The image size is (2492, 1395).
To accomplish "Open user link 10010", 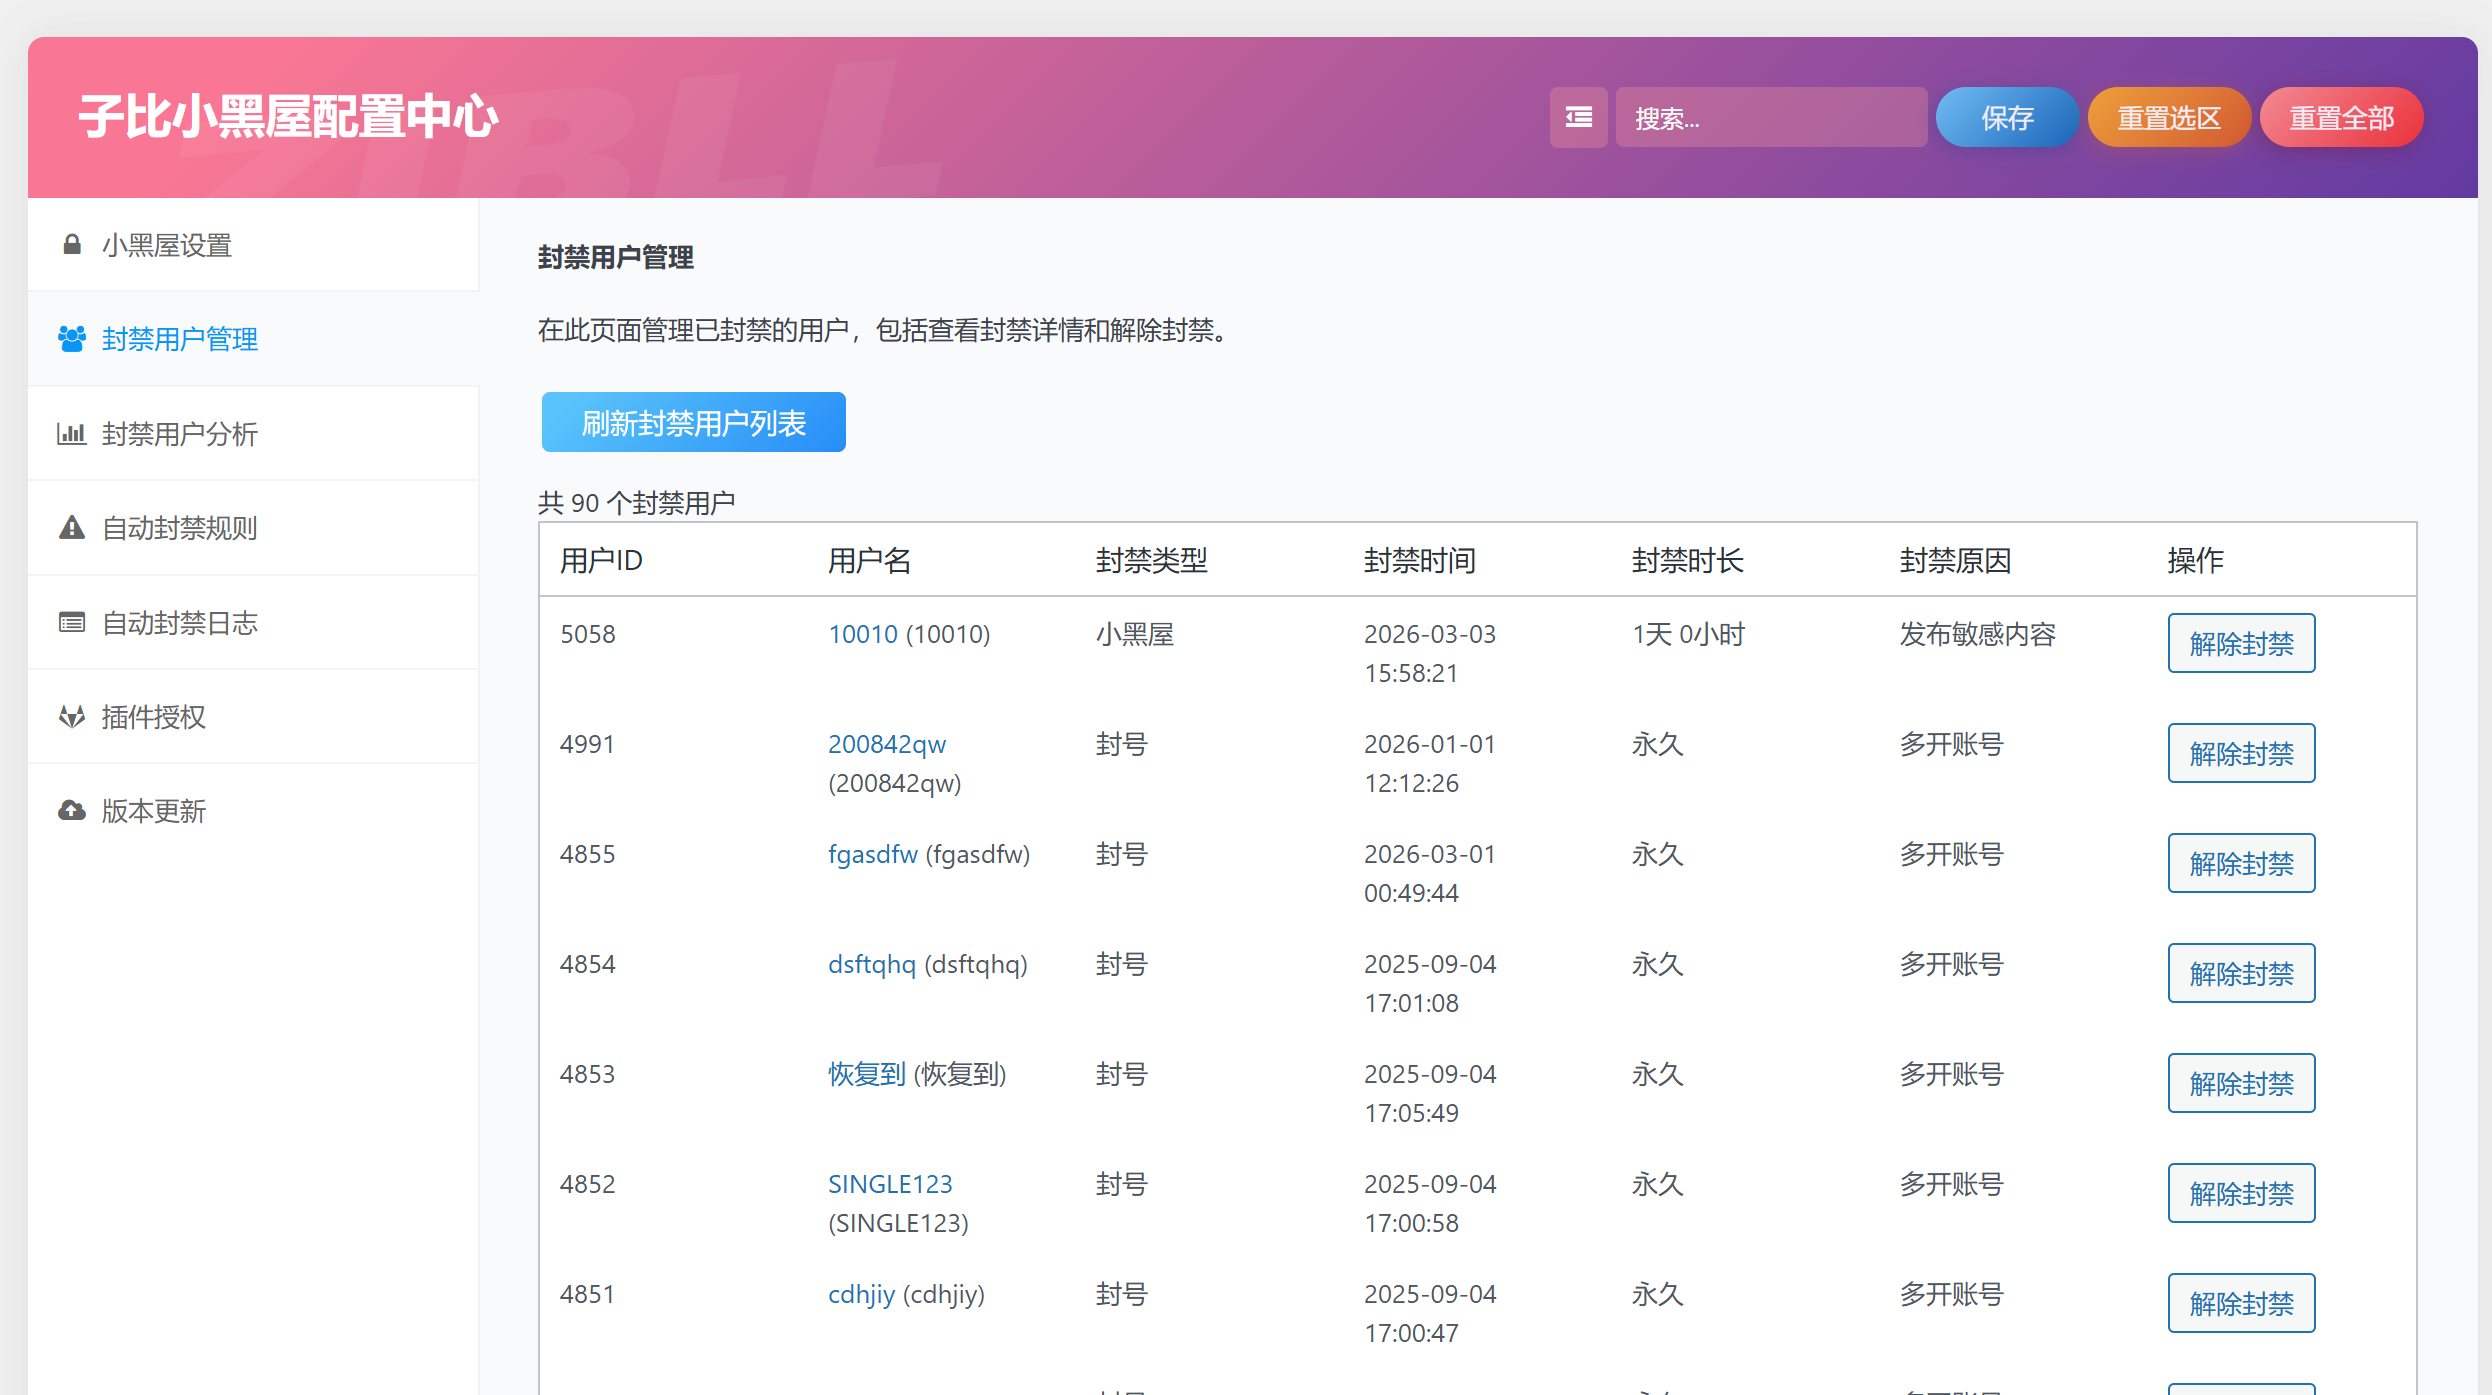I will click(x=863, y=635).
